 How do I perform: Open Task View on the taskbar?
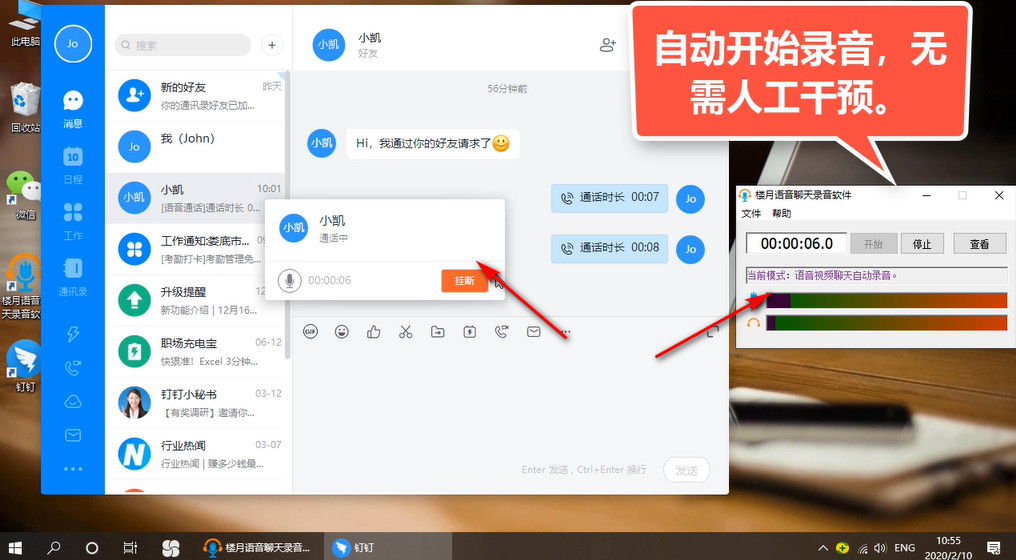[130, 548]
